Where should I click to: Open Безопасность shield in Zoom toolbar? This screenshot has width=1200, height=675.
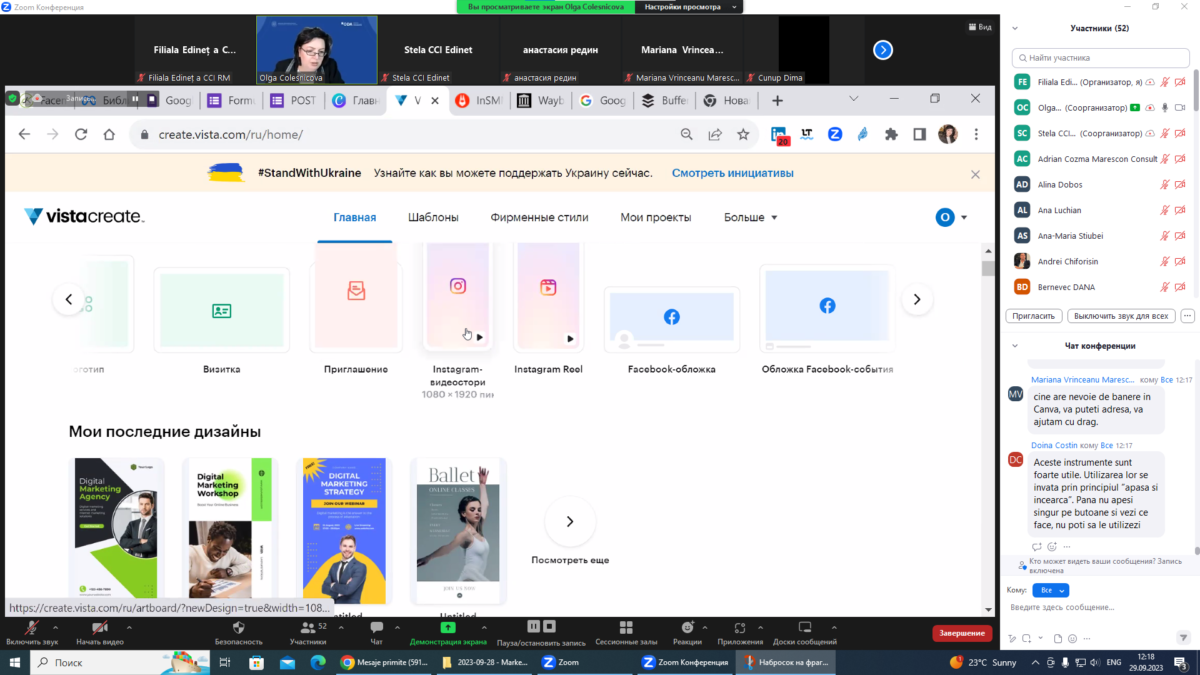click(238, 627)
